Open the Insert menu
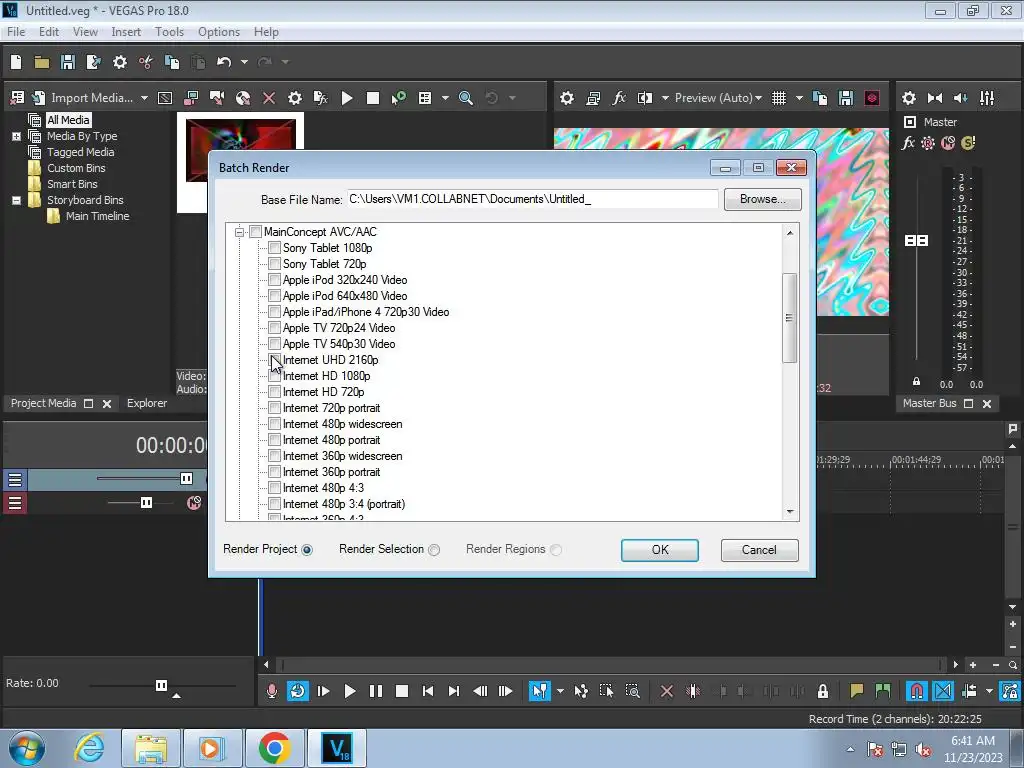The image size is (1024, 768). 126,32
